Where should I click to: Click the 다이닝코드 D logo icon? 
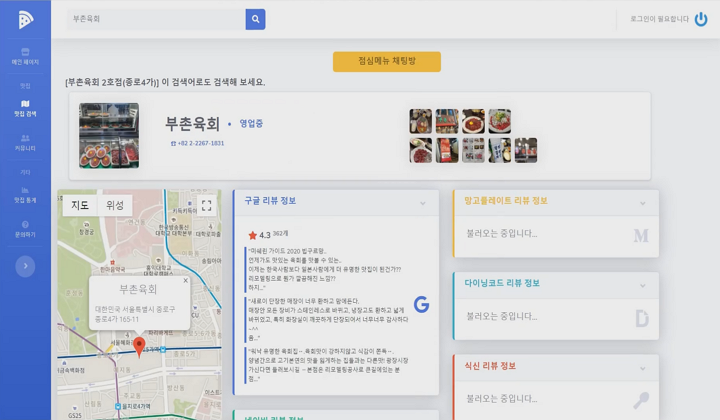pos(641,318)
